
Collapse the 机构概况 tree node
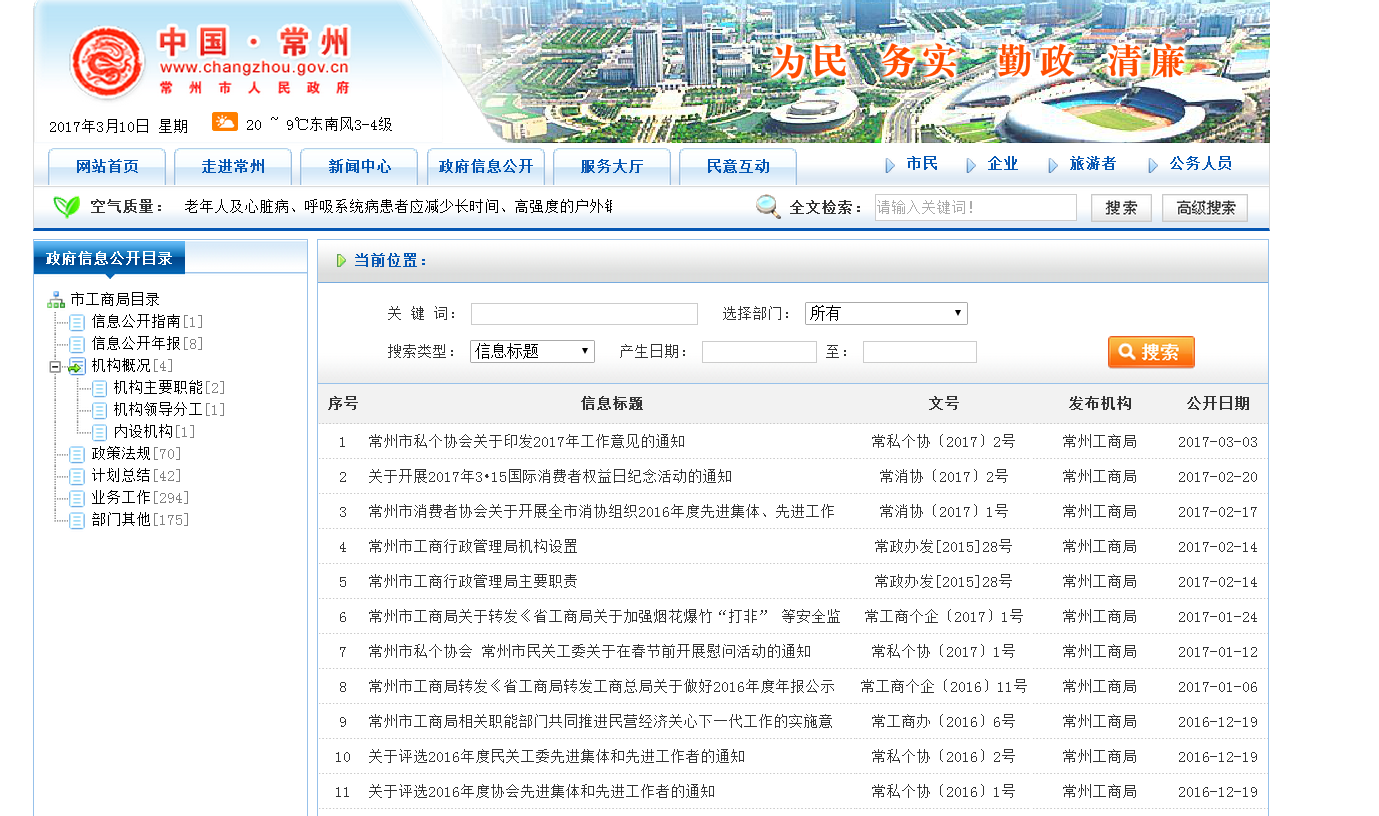pos(55,367)
